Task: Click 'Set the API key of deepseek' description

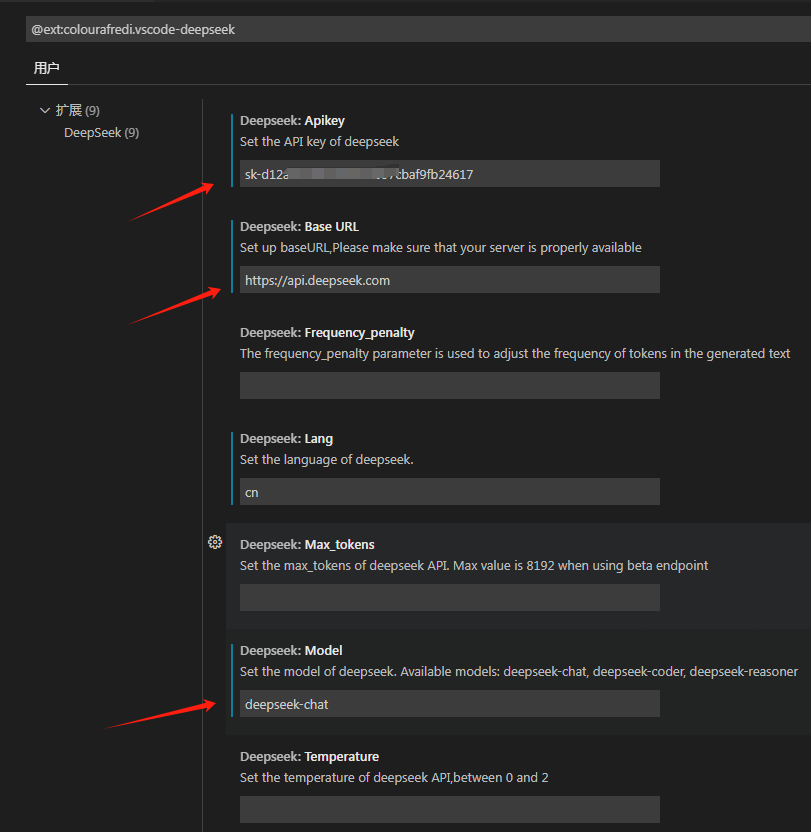Action: (320, 142)
